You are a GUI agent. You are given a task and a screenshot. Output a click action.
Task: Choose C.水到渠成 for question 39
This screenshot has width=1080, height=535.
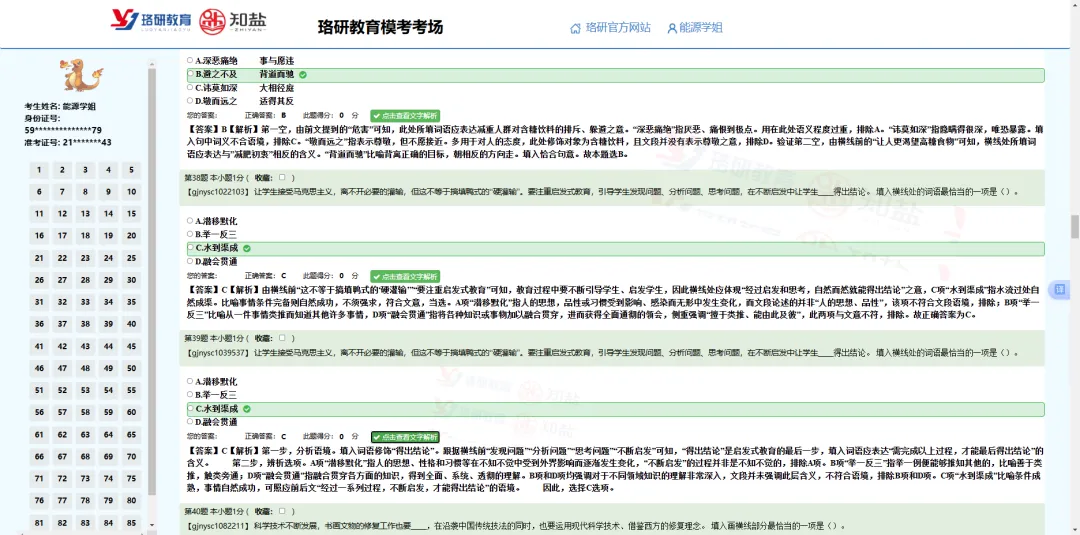191,408
